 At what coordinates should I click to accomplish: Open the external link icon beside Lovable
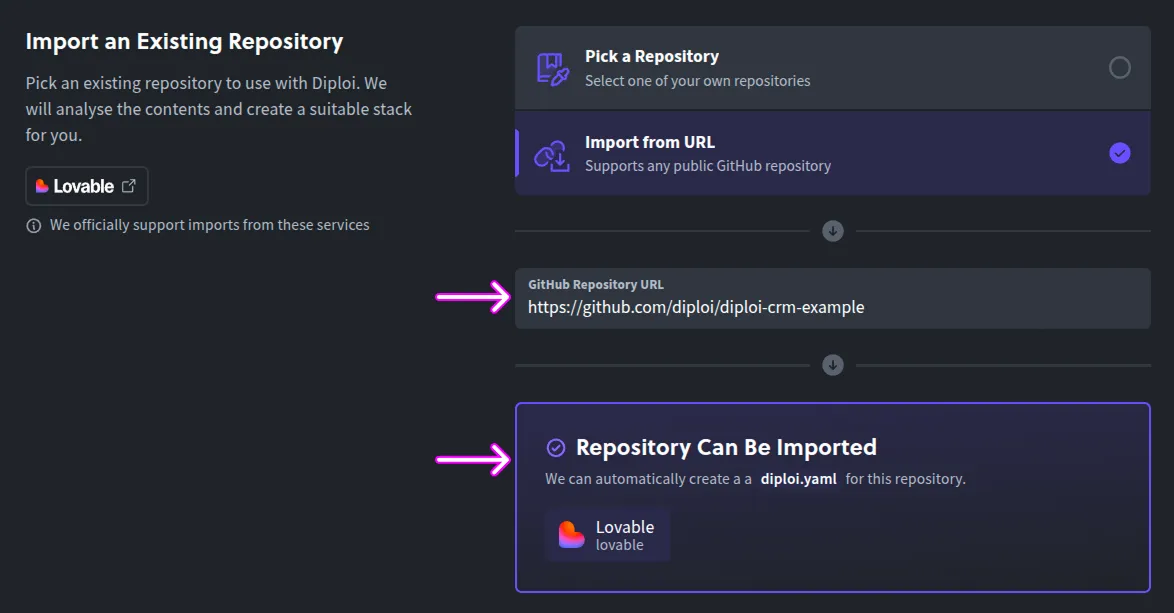click(128, 186)
